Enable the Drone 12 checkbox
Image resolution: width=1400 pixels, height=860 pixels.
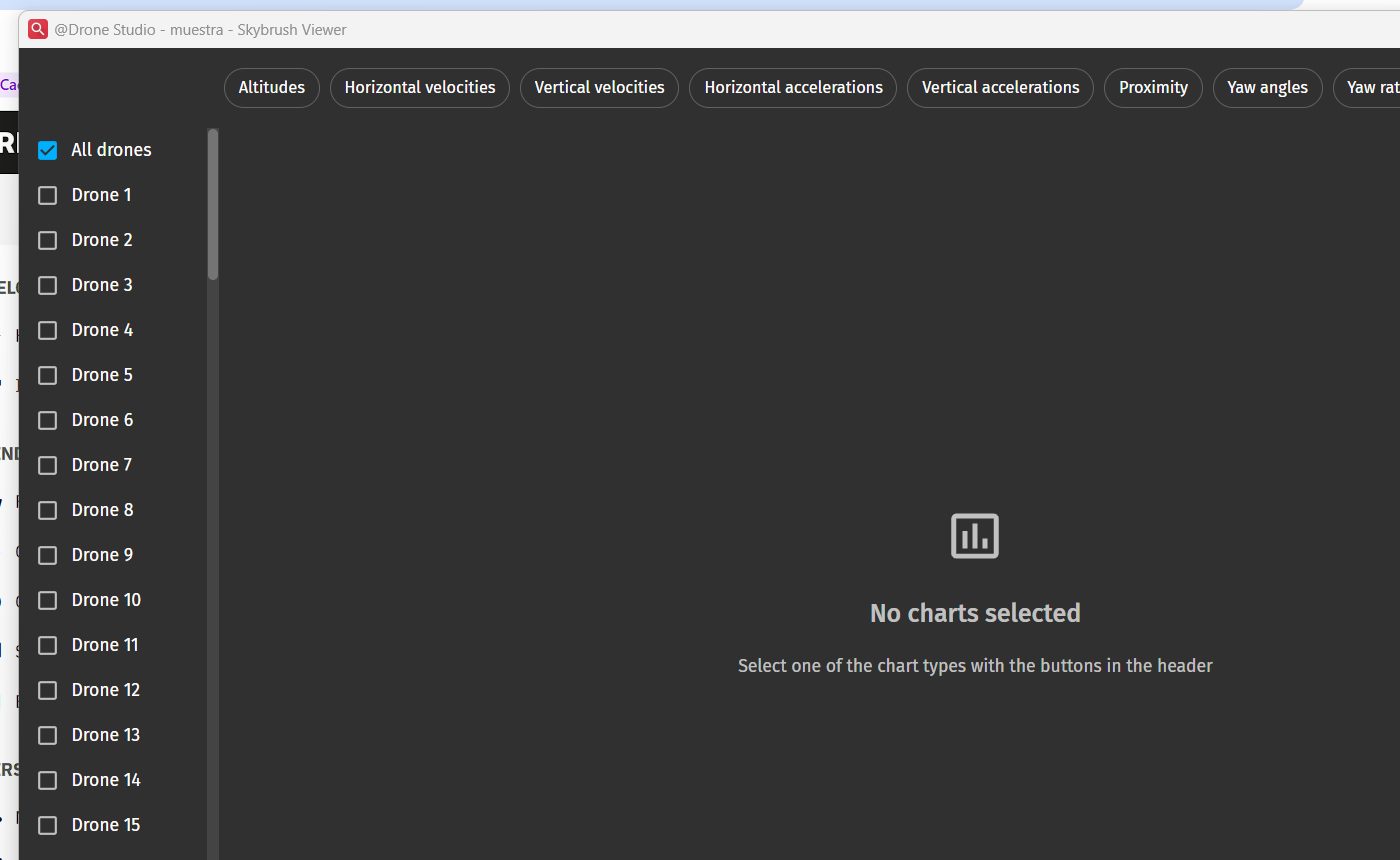pos(47,690)
